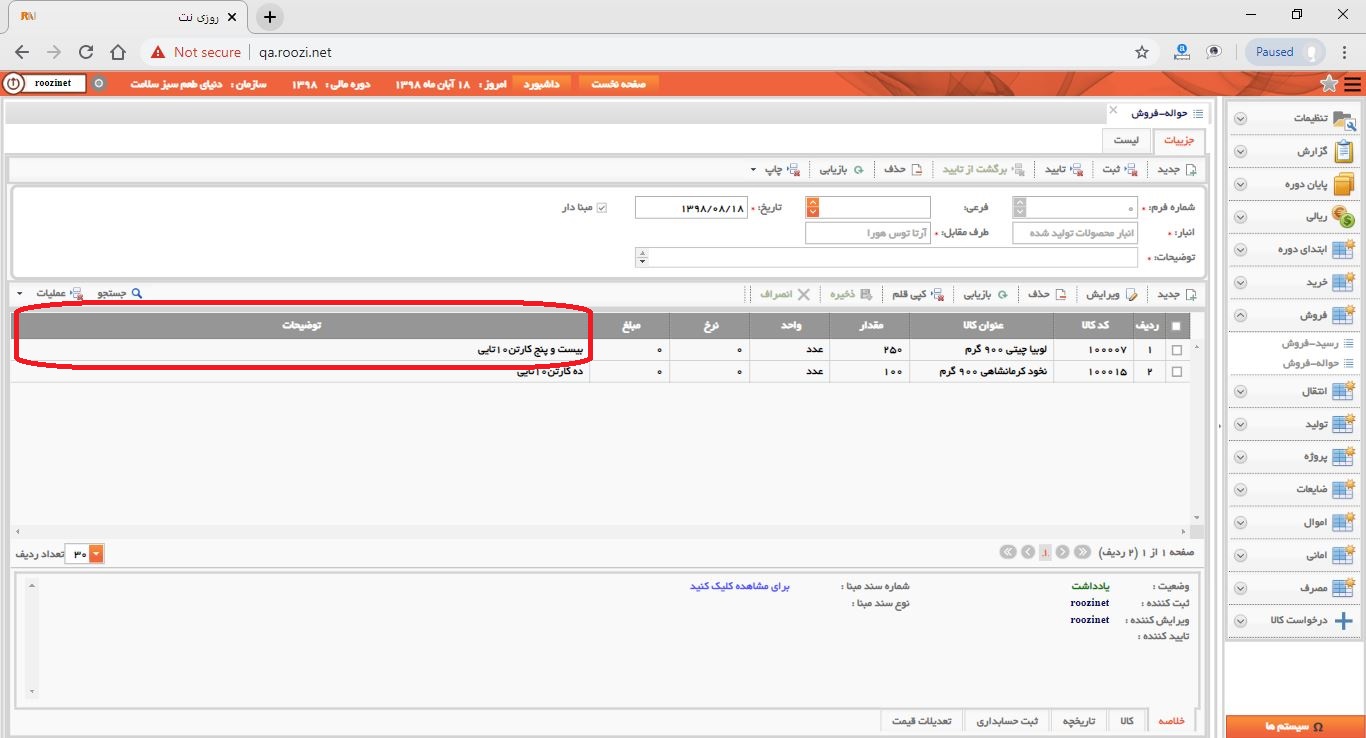Reload the page with Chrome refresh icon
The image size is (1366, 738).
[x=86, y=52]
